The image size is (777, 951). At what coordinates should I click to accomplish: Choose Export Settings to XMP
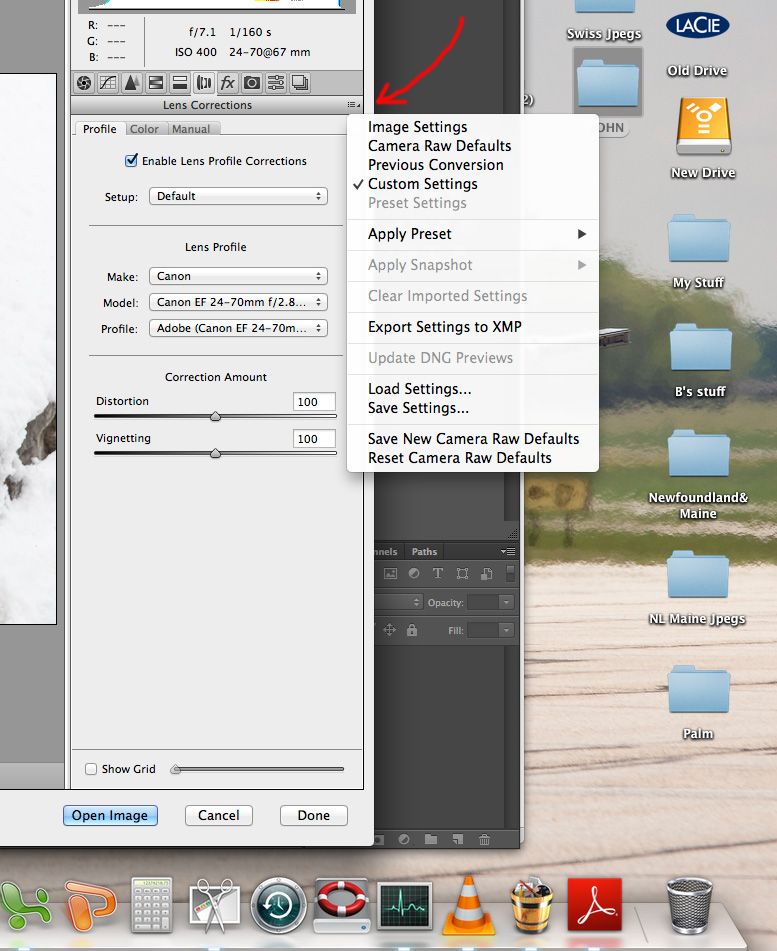444,327
